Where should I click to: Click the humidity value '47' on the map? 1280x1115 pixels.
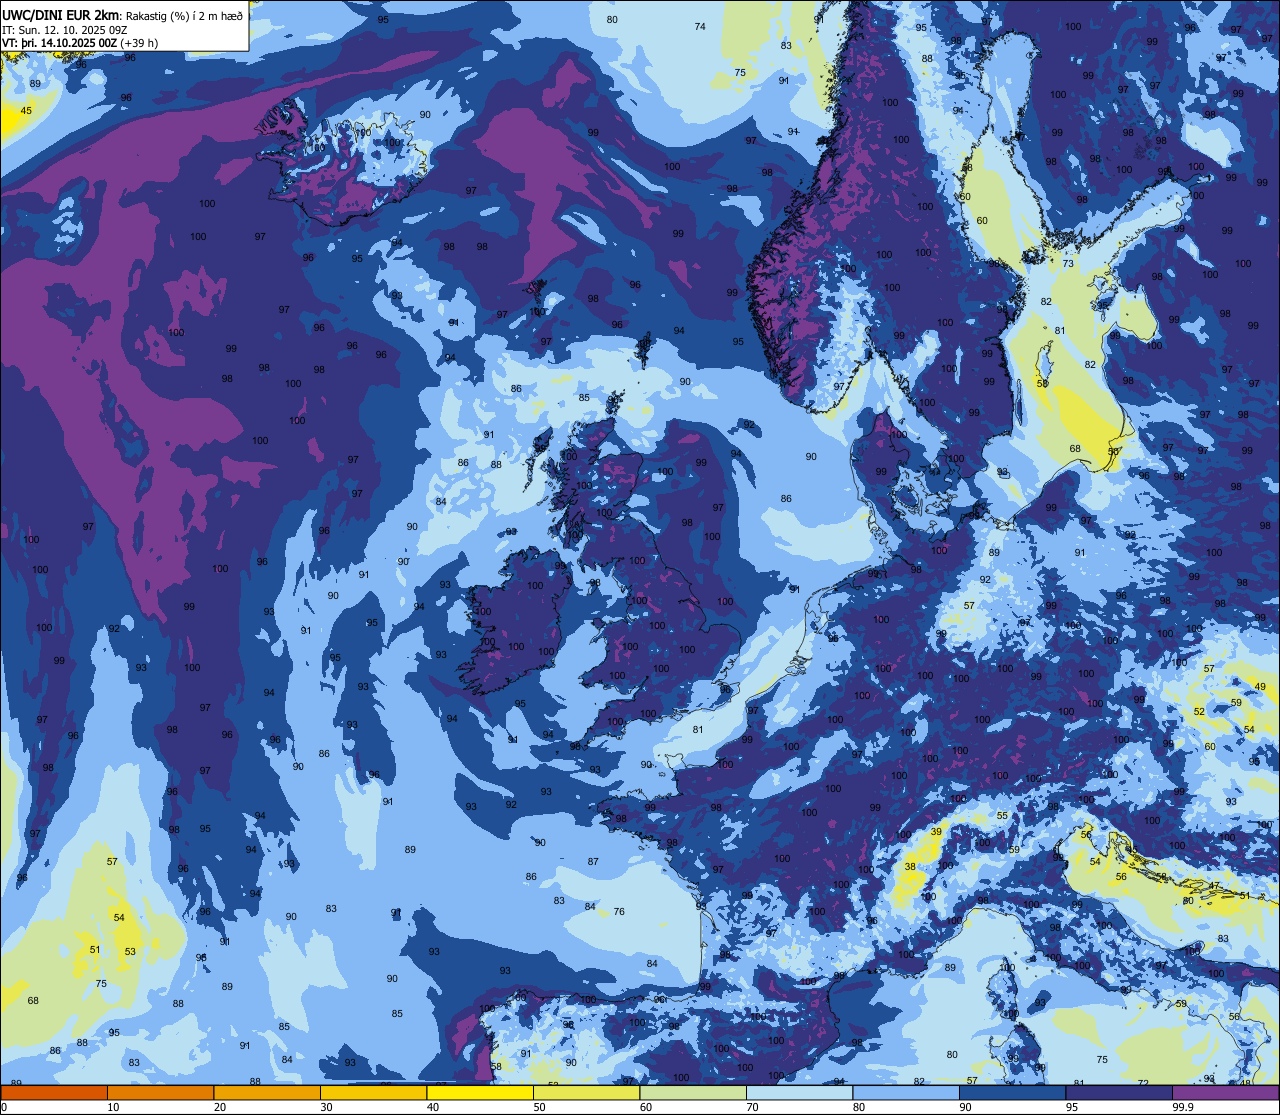(1213, 886)
